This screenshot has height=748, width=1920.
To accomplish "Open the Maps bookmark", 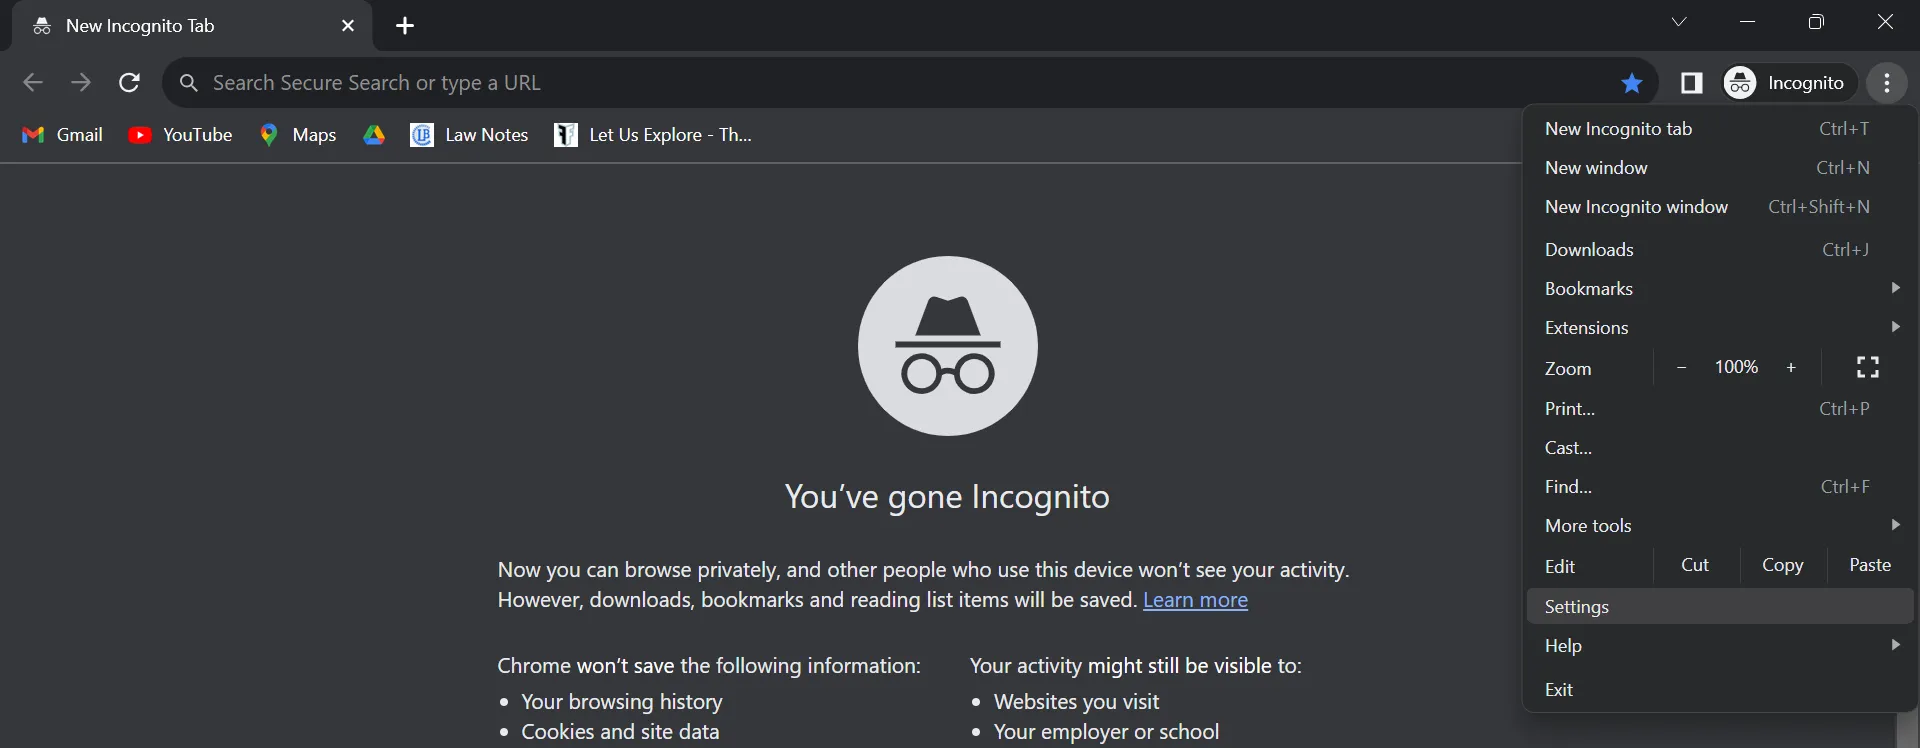I will (298, 135).
